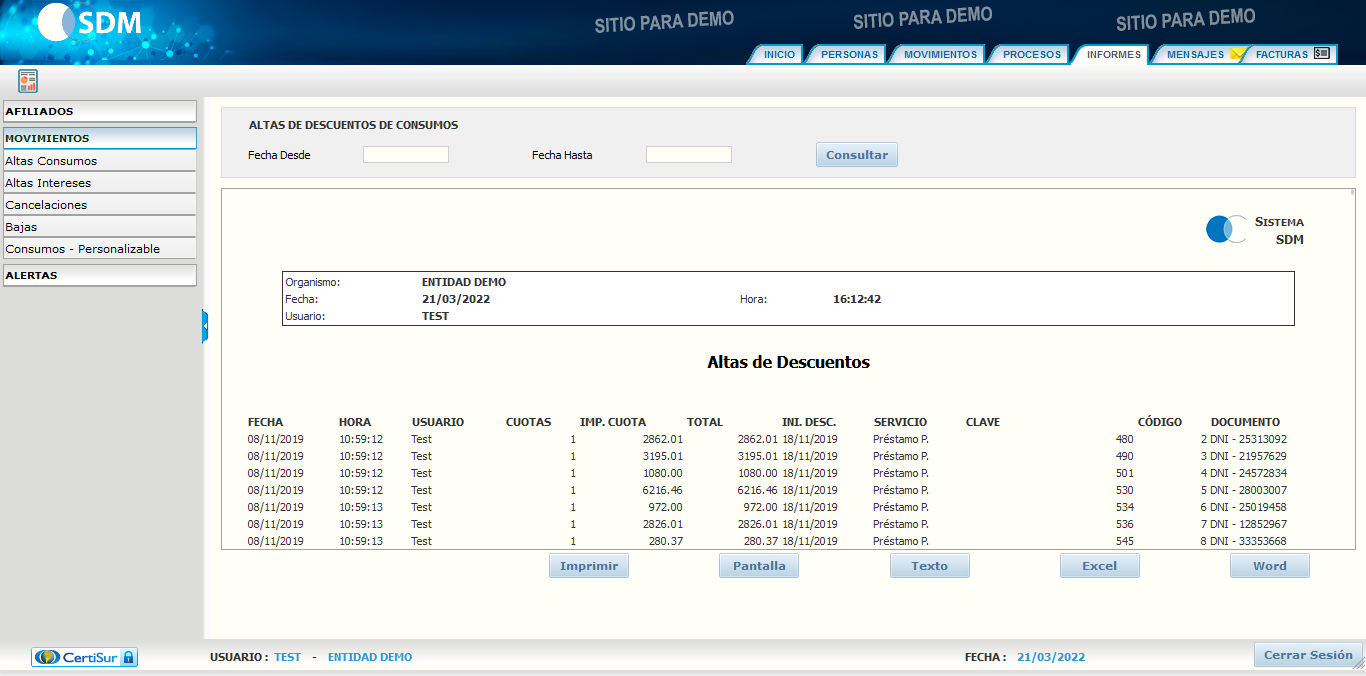Click document cell 3 DNI - 21957629
The height and width of the screenshot is (676, 1366).
1244,456
